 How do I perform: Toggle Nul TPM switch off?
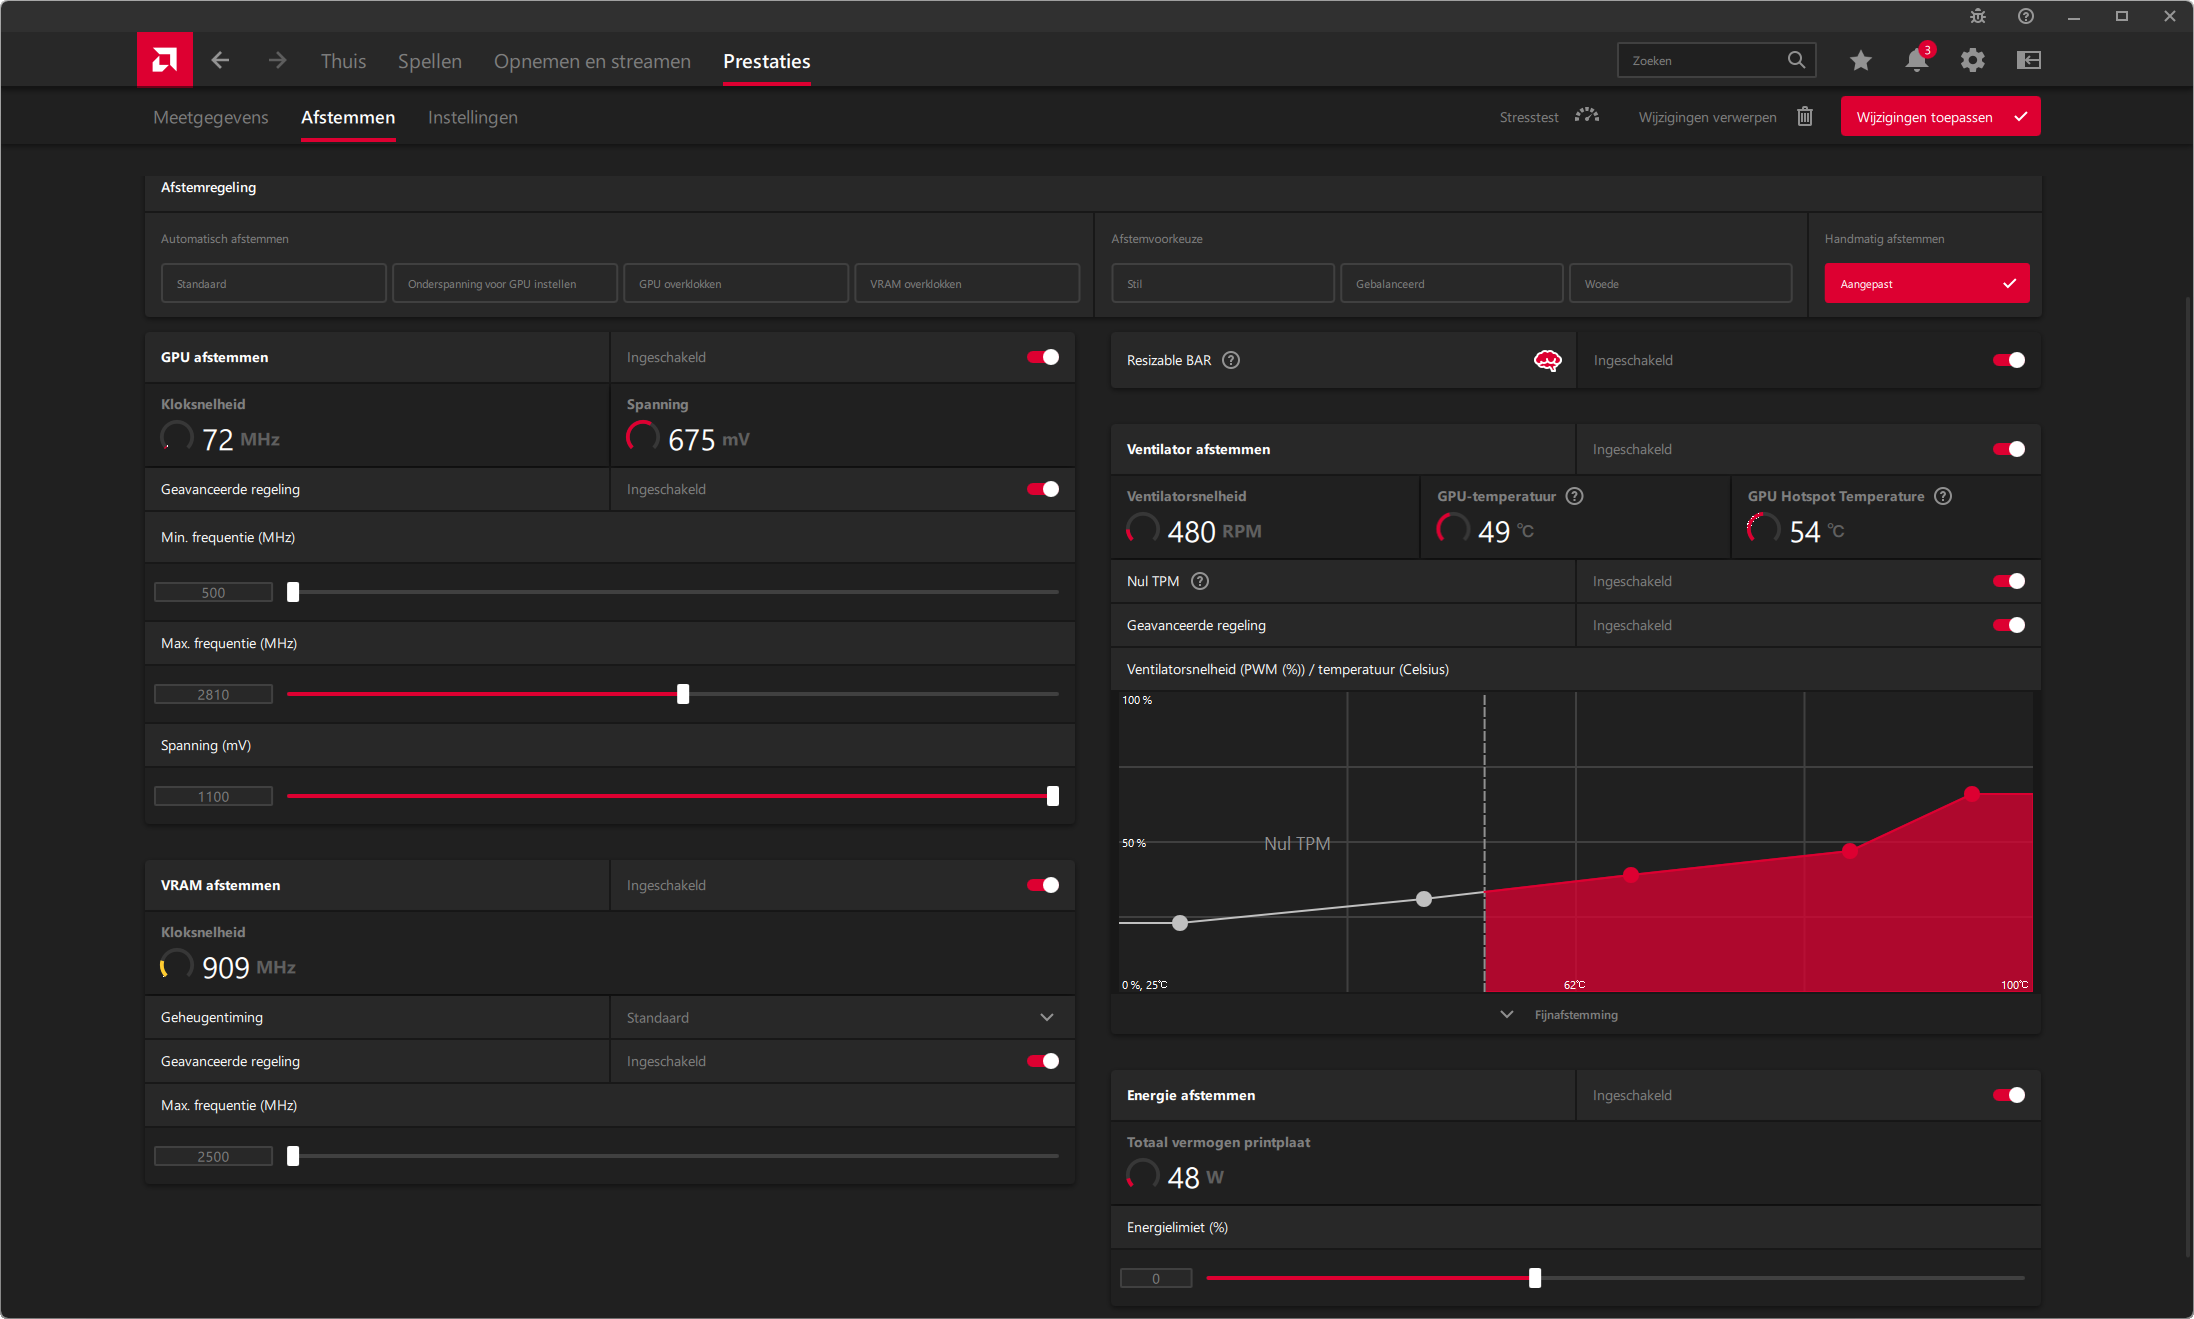(2008, 581)
